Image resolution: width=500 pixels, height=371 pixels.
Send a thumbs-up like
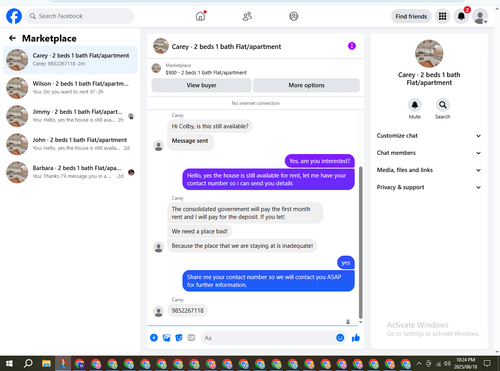(356, 338)
